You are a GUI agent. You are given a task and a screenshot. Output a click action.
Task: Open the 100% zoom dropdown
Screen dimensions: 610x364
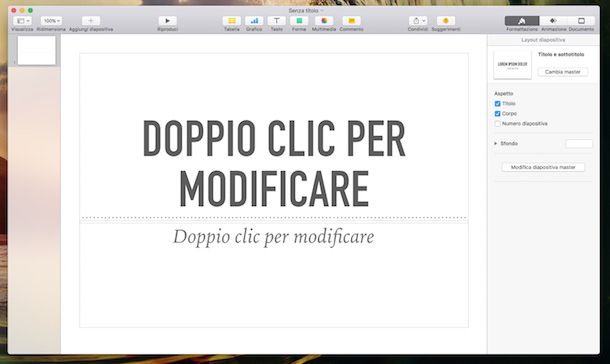51,21
